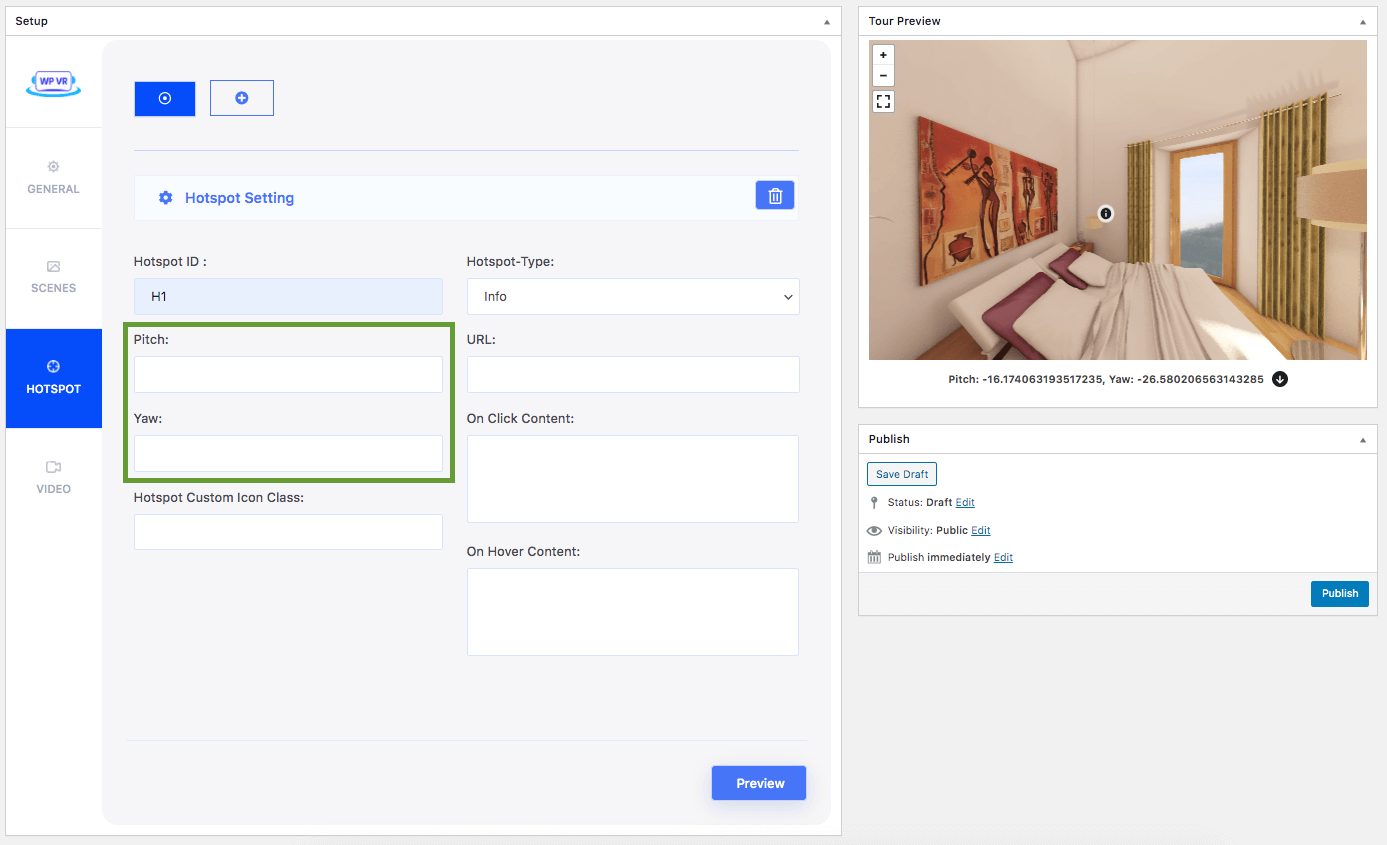Focus the Hotspot Custom Icon Class field
Screen dimensions: 1387x845
(288, 532)
